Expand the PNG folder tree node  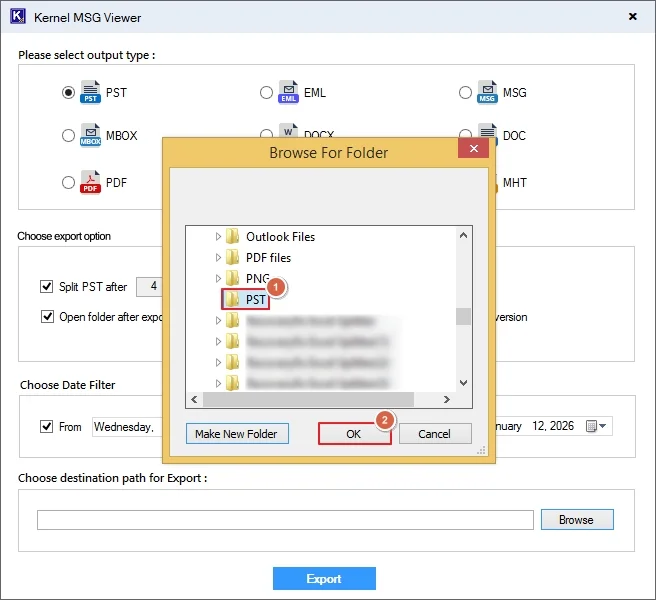coord(218,278)
